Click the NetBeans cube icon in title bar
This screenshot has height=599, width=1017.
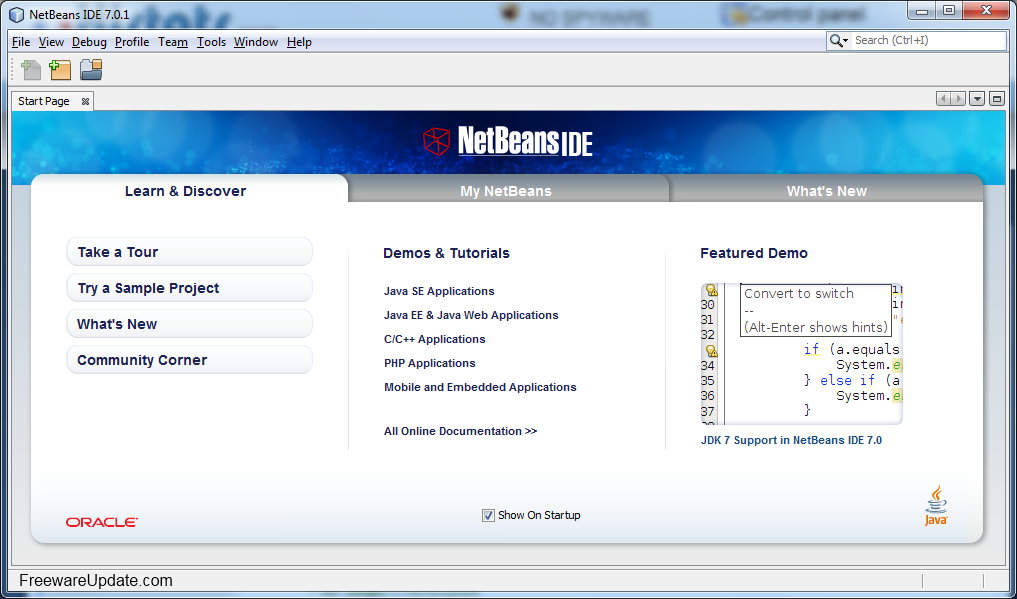pyautogui.click(x=17, y=14)
